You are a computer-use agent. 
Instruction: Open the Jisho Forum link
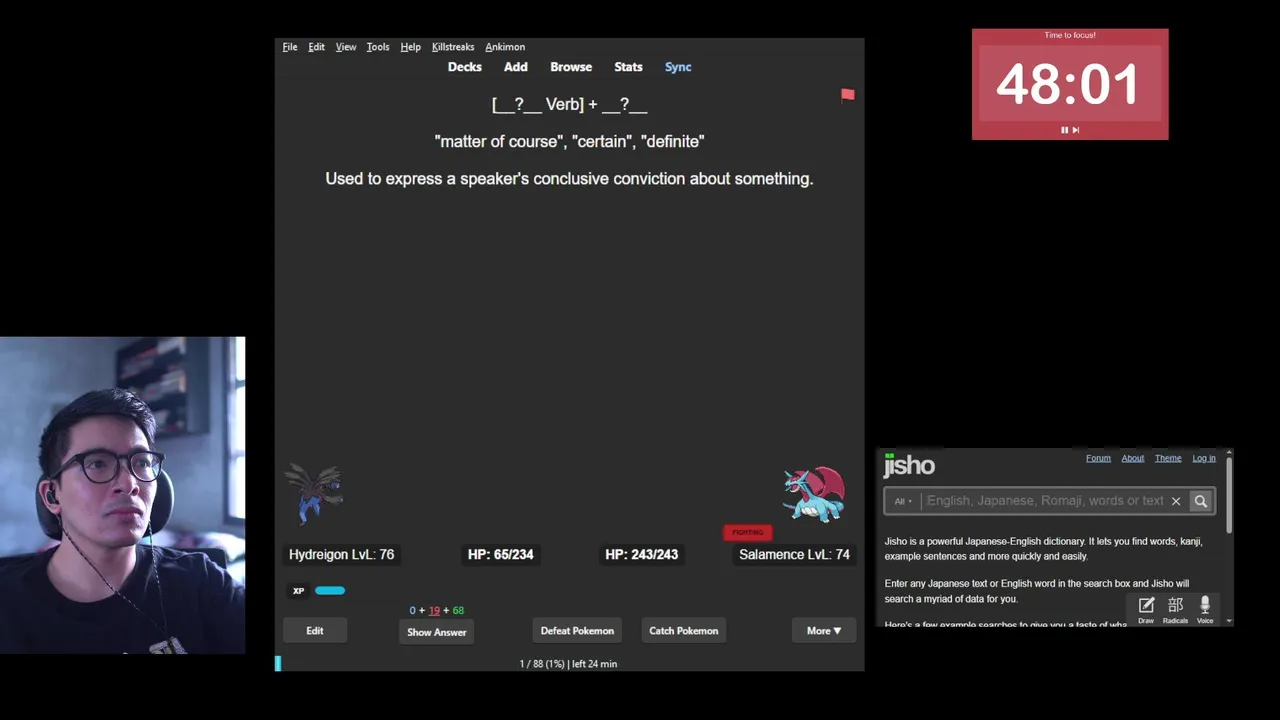(1098, 458)
